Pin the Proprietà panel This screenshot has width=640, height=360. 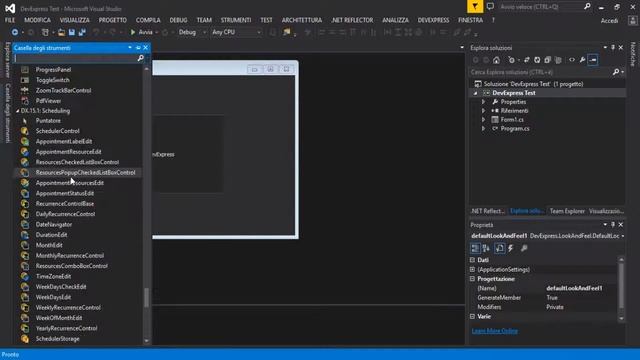[613, 225]
